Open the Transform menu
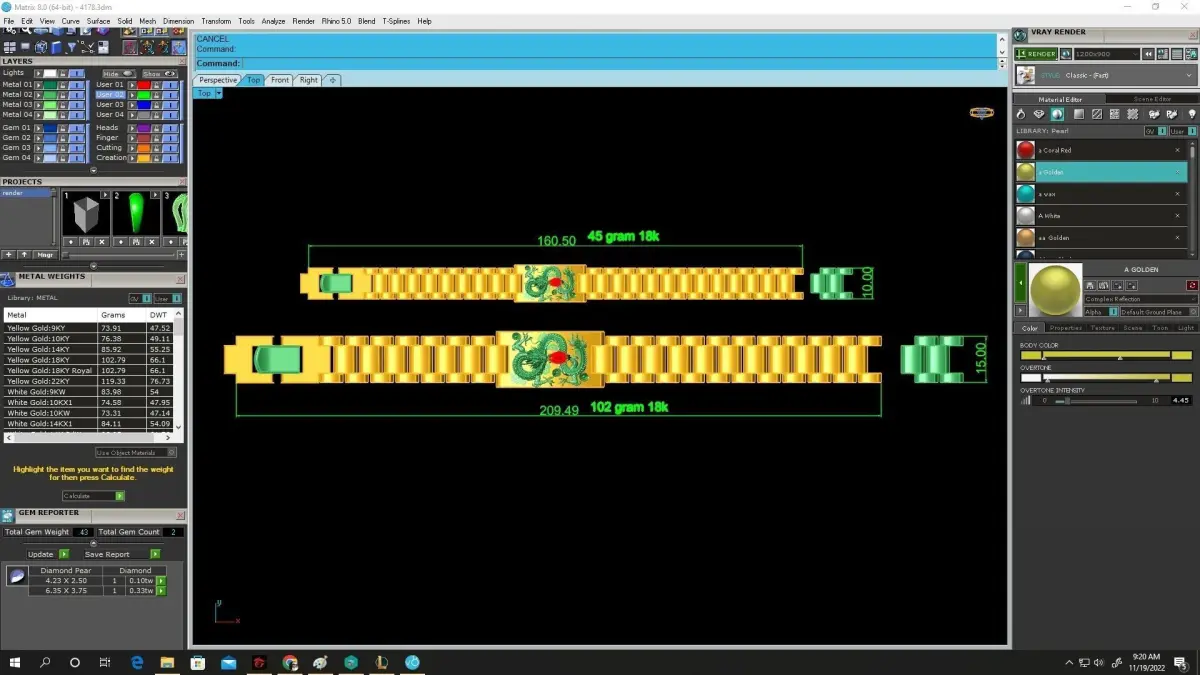 (x=215, y=21)
